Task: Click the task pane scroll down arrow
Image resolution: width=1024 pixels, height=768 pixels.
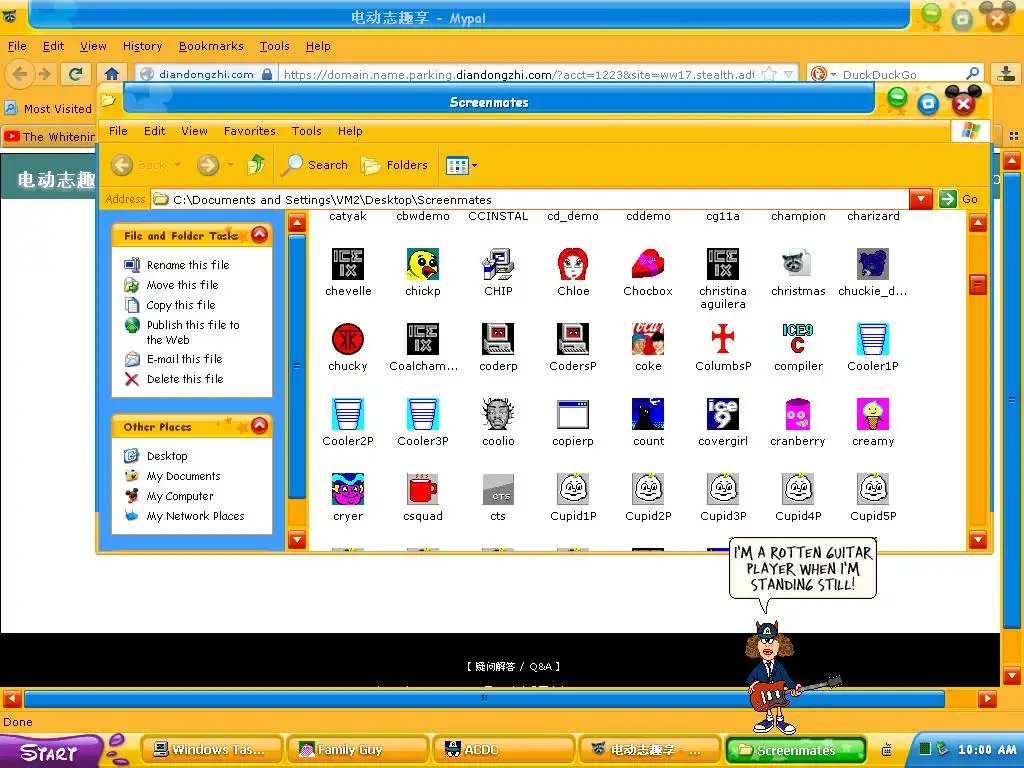Action: click(297, 539)
